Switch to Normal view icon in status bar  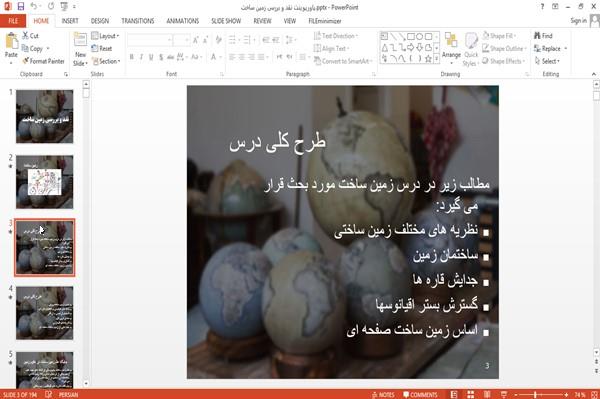pyautogui.click(x=454, y=394)
